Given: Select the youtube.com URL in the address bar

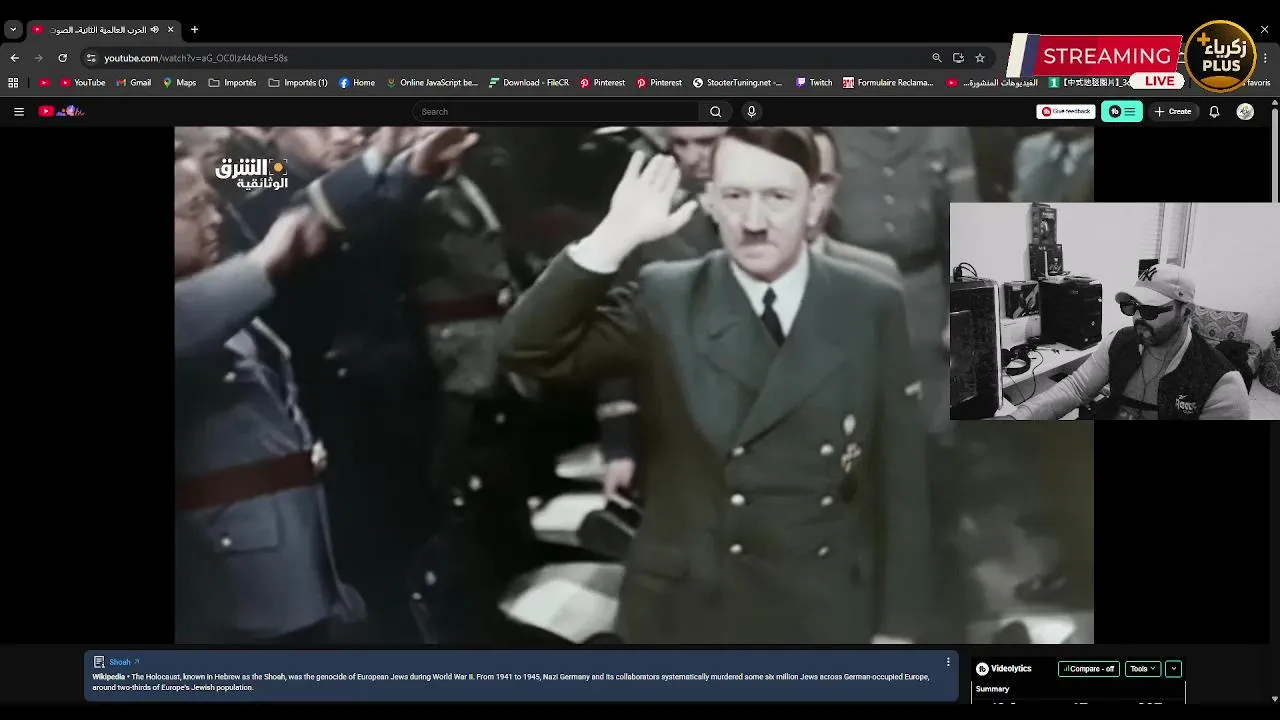Looking at the screenshot, I should click(196, 58).
